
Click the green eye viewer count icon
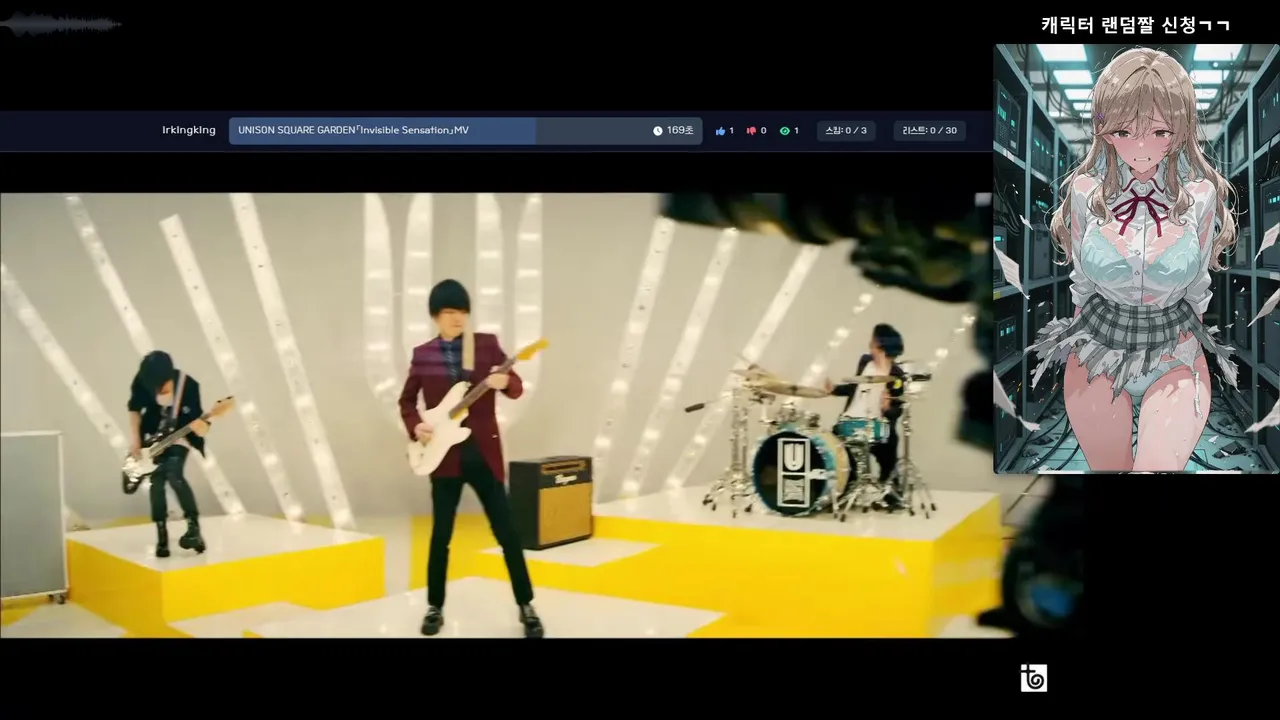(x=784, y=131)
